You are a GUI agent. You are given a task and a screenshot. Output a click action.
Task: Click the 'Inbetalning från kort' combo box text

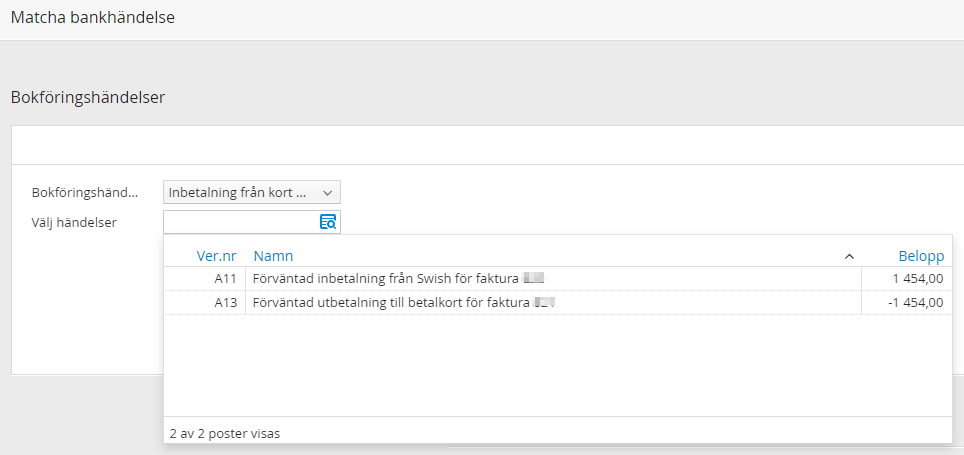[x=238, y=193]
